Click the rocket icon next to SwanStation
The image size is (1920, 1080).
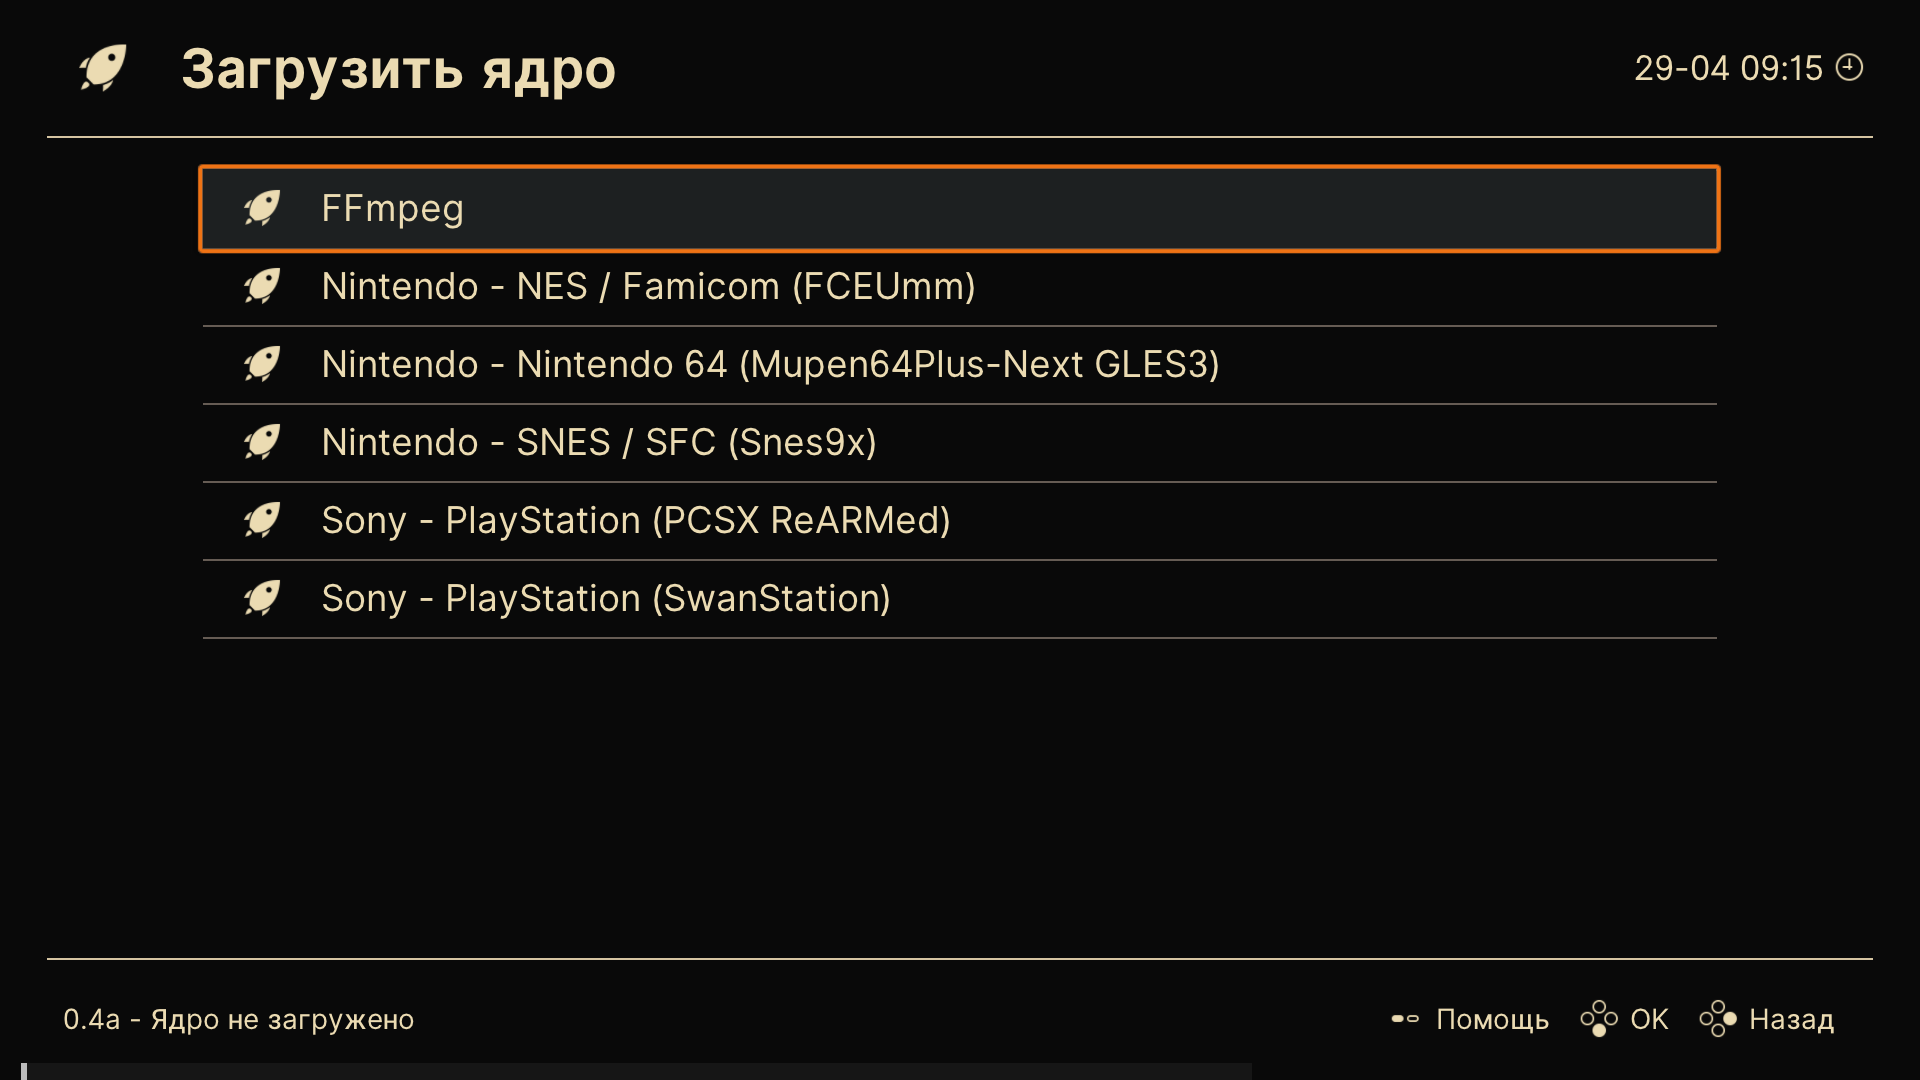(262, 599)
